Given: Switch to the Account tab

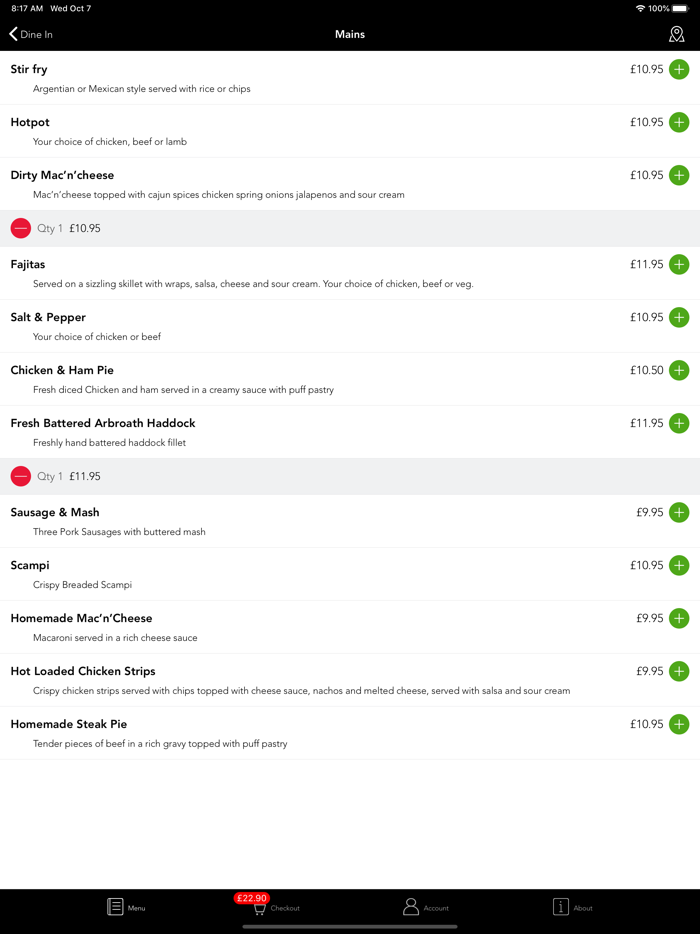Looking at the screenshot, I should pyautogui.click(x=425, y=907).
